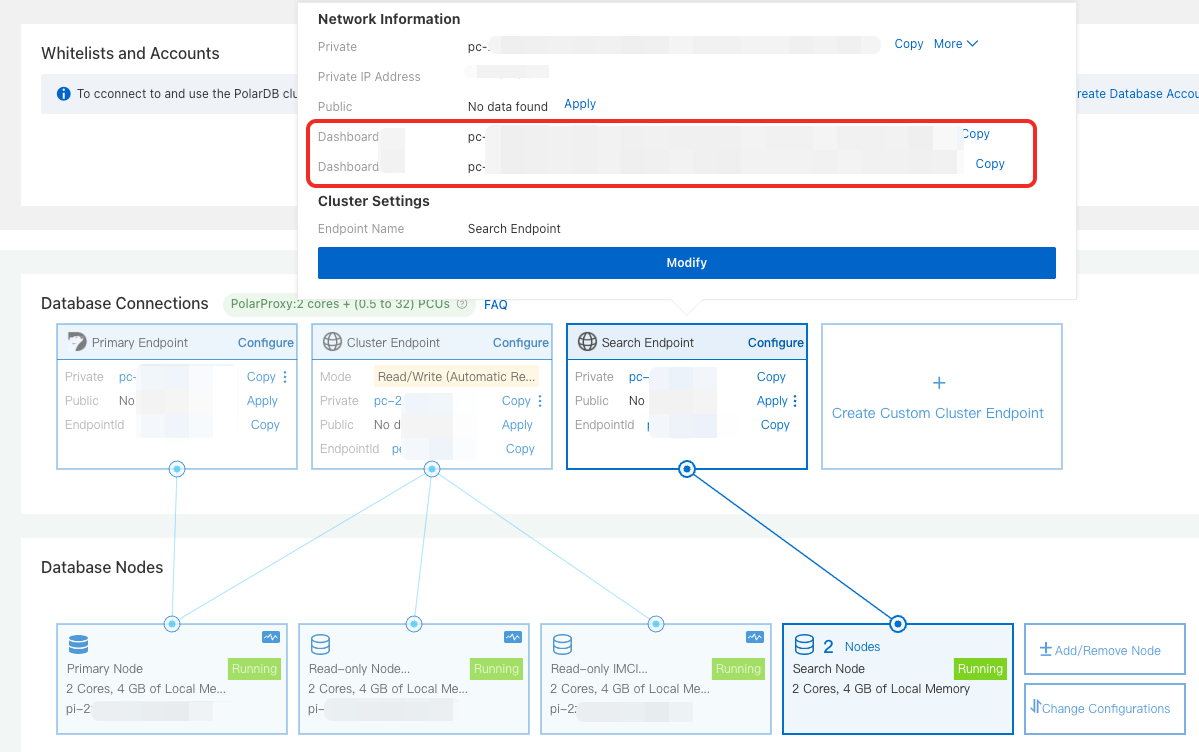
Task: Copy the Private address in Network Information
Action: [x=908, y=44]
